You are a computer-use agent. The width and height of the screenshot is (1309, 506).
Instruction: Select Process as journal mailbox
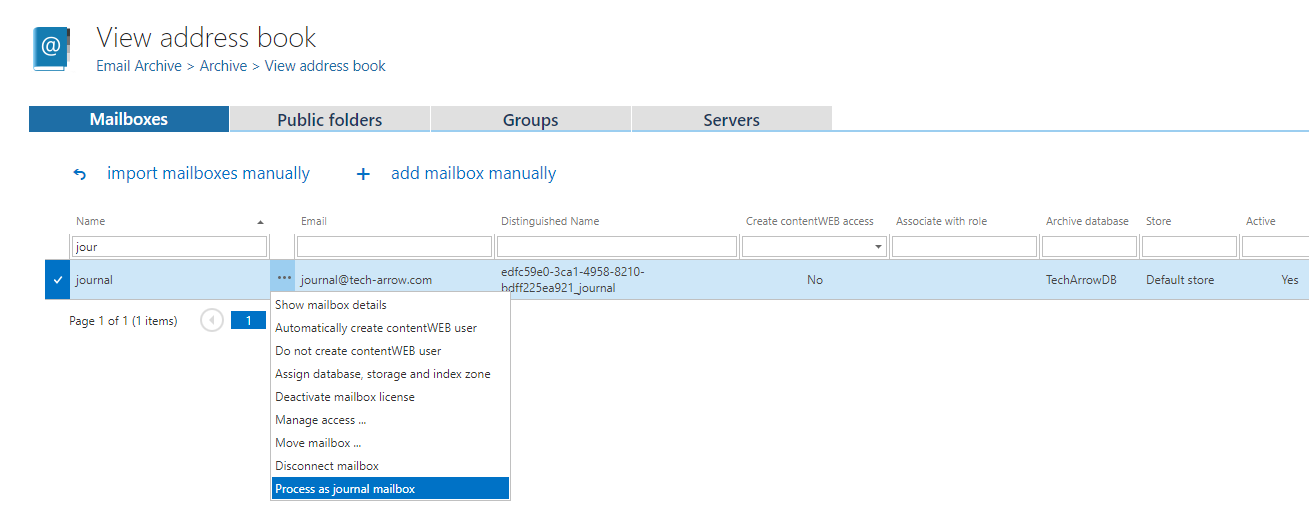coord(345,489)
